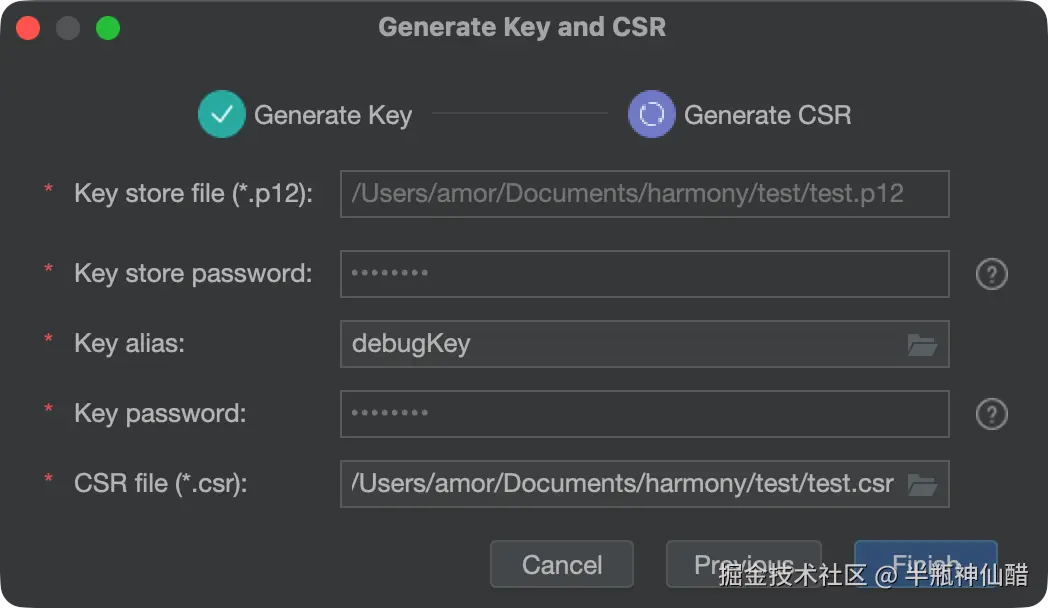Click the green zoom window button
This screenshot has width=1048, height=608.
(108, 28)
